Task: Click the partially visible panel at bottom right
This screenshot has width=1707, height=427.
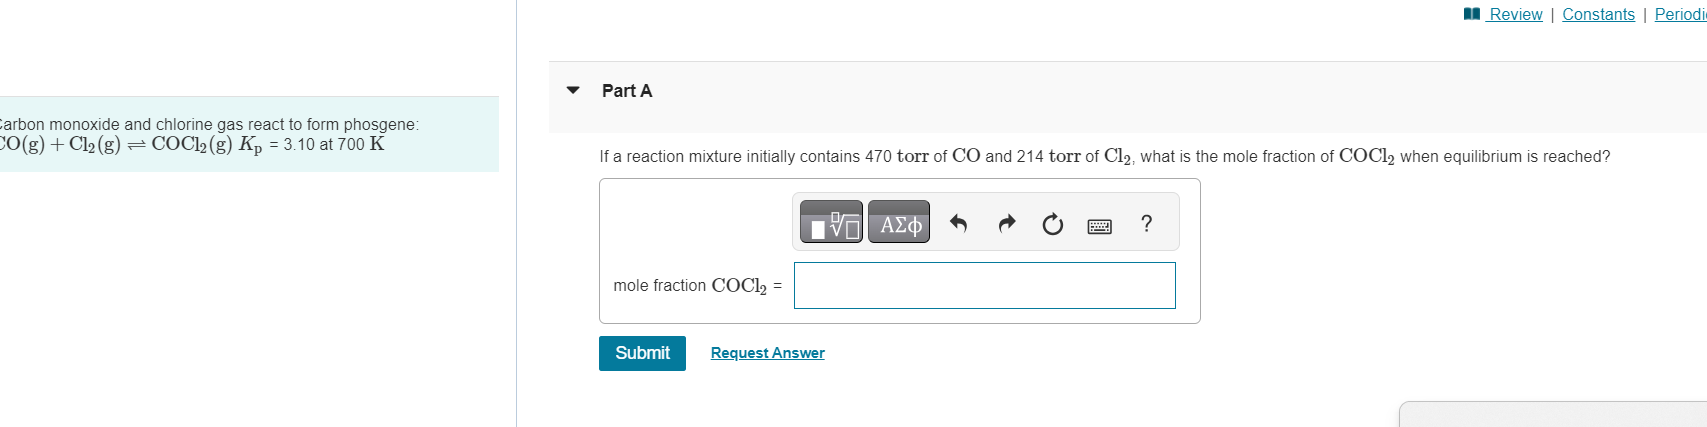Action: click(1552, 414)
